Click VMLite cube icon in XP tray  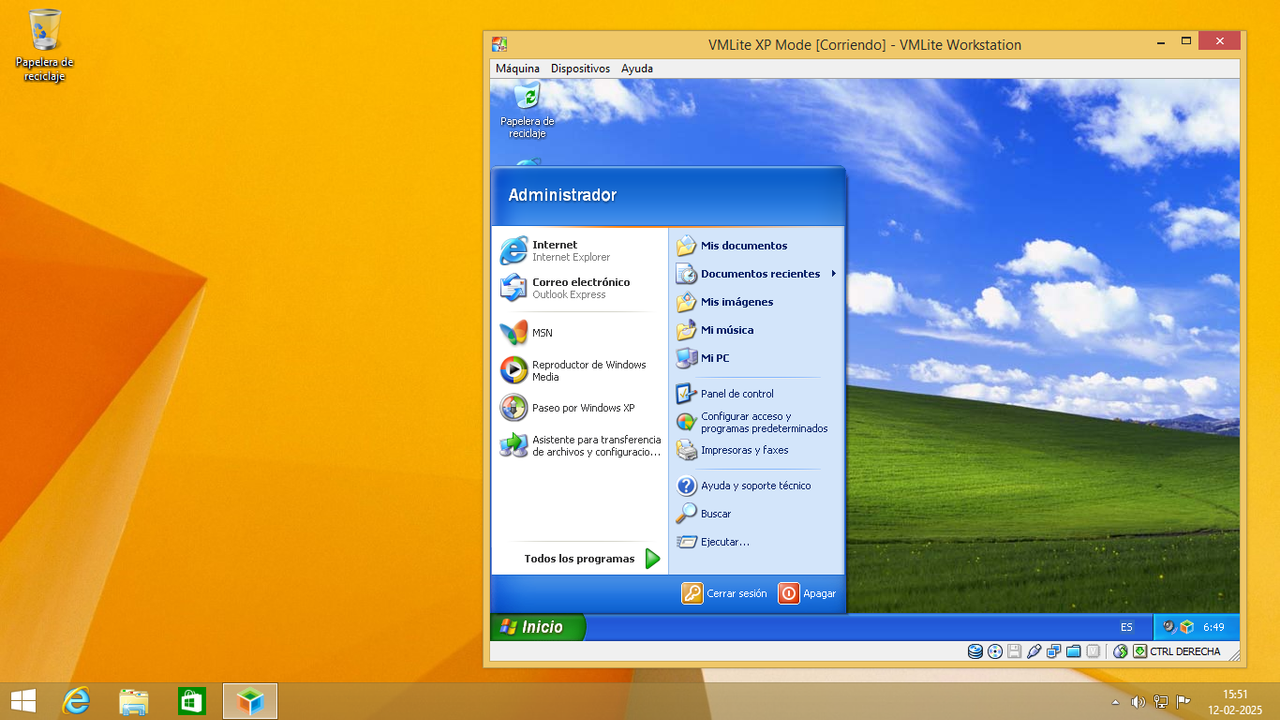[x=1187, y=627]
